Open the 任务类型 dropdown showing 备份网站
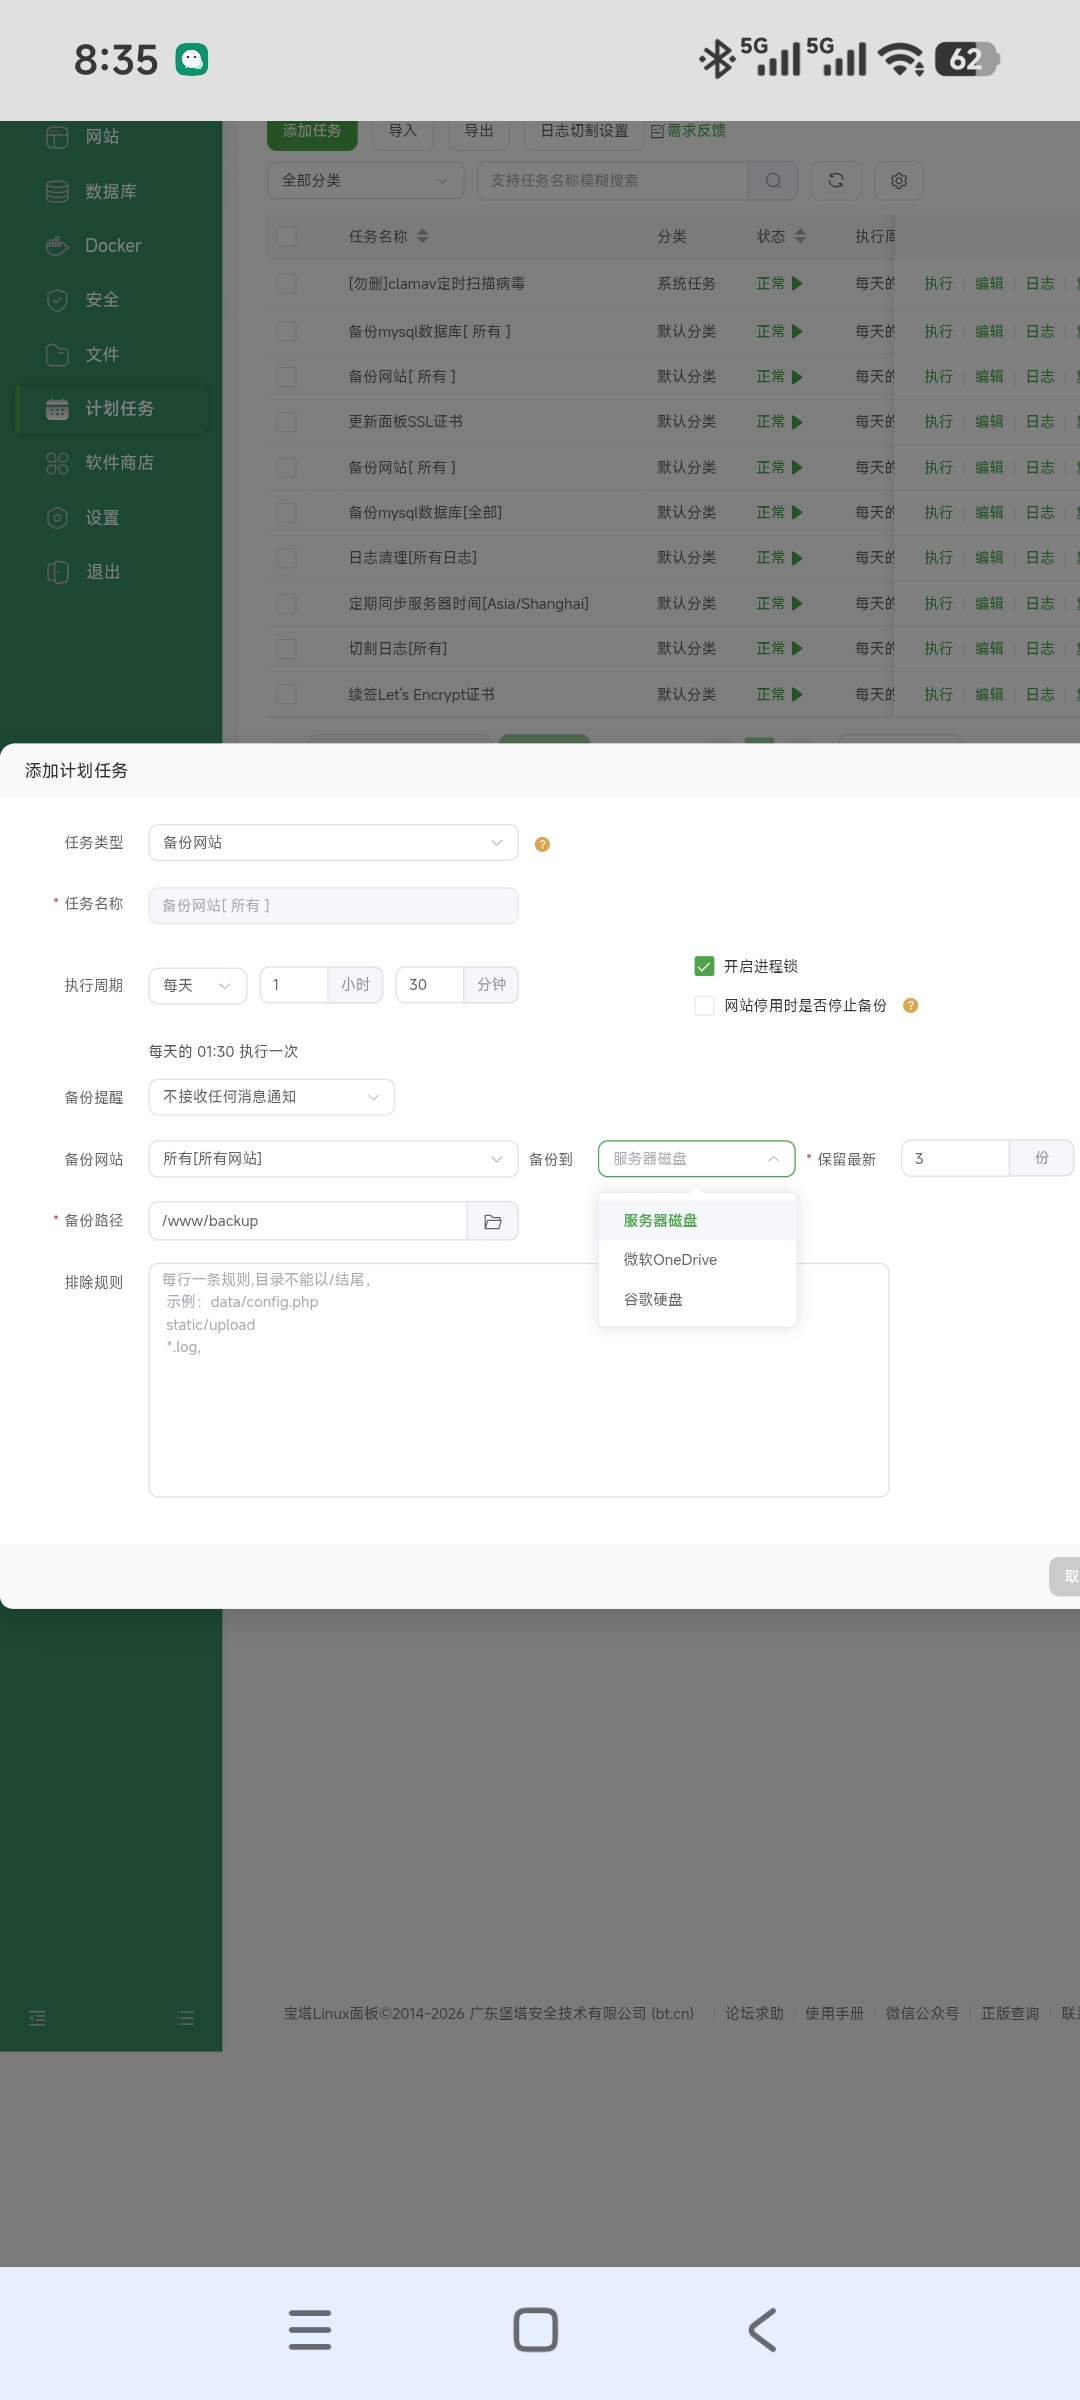The width and height of the screenshot is (1080, 2400). click(x=333, y=843)
